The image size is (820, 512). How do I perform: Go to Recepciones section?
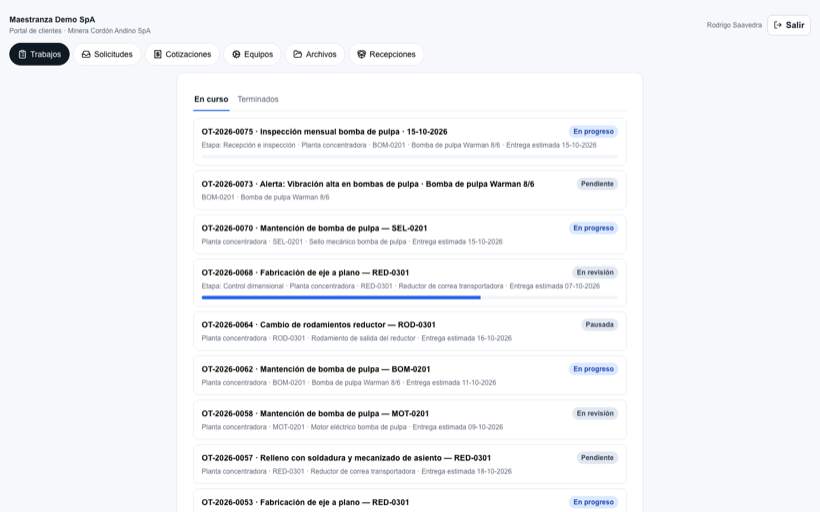coord(386,54)
